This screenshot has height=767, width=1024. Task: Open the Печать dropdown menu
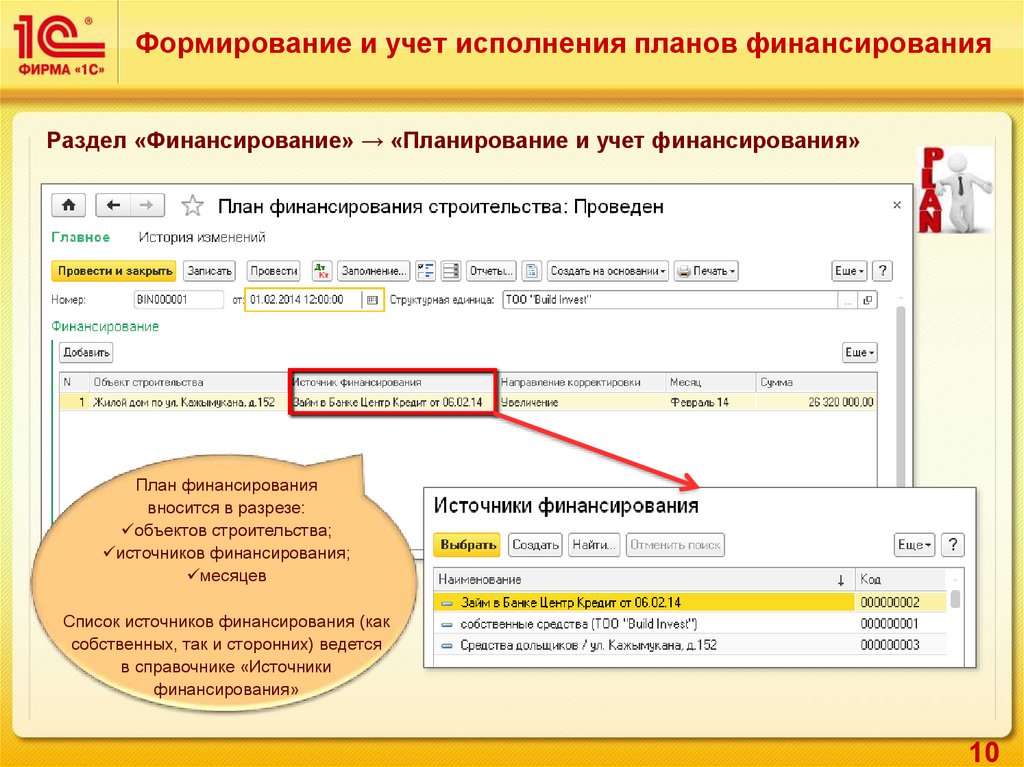706,271
